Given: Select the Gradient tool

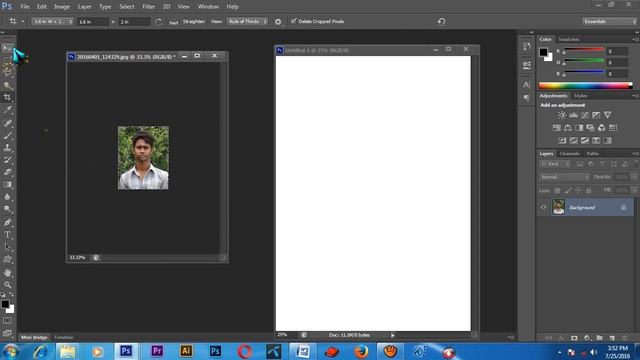Looking at the screenshot, I should 7,184.
